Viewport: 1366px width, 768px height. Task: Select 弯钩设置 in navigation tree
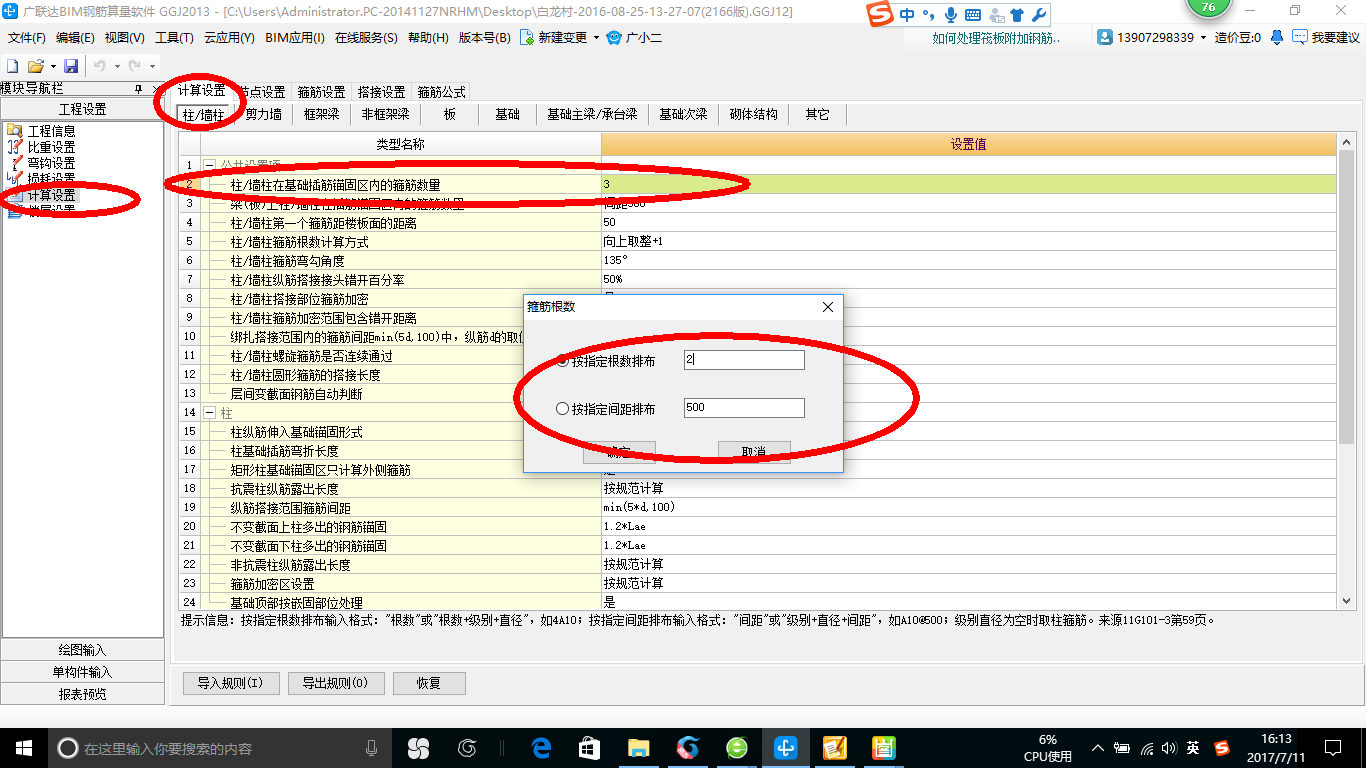[x=51, y=163]
